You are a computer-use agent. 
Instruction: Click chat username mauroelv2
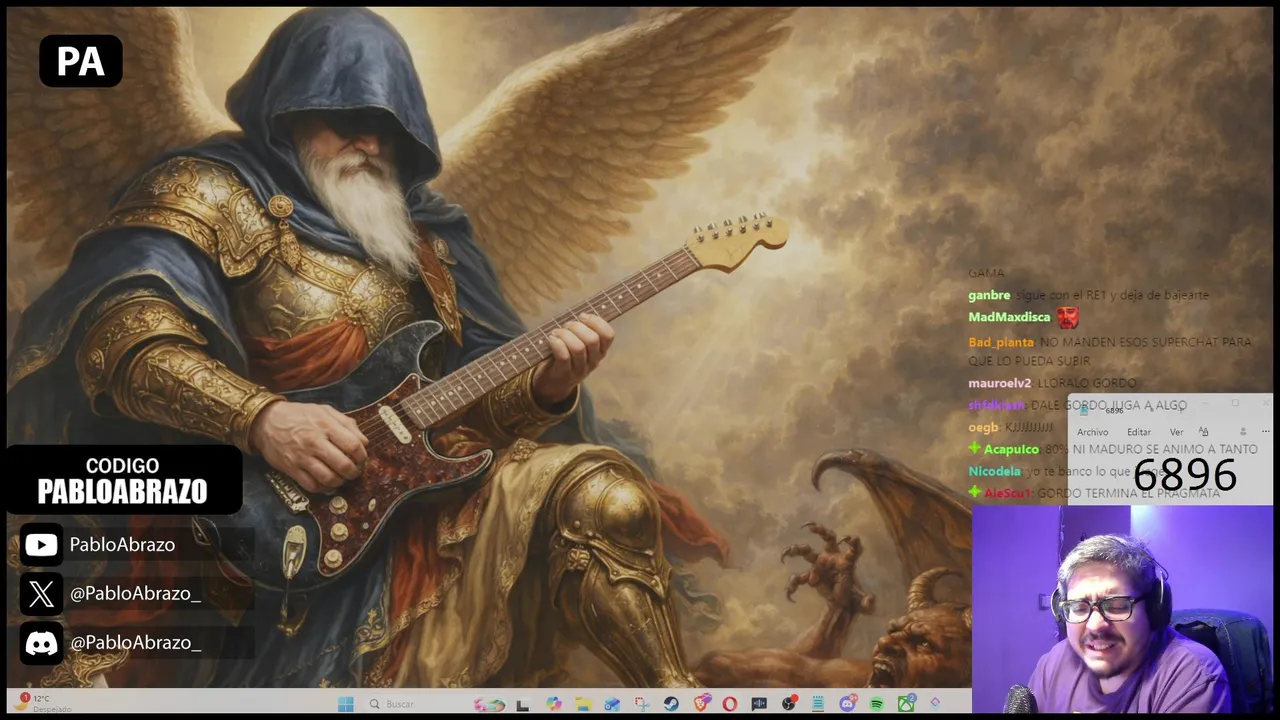999,383
